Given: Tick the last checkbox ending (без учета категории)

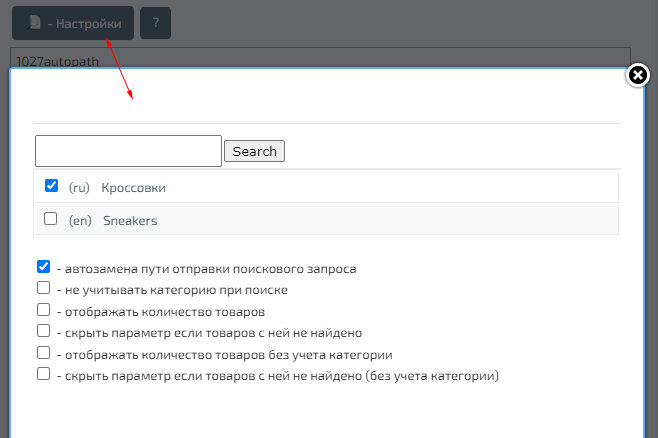Looking at the screenshot, I should tap(43, 374).
